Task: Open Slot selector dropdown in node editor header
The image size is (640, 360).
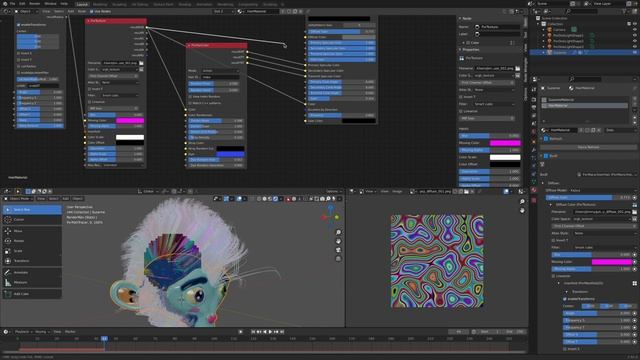Action: pos(224,11)
